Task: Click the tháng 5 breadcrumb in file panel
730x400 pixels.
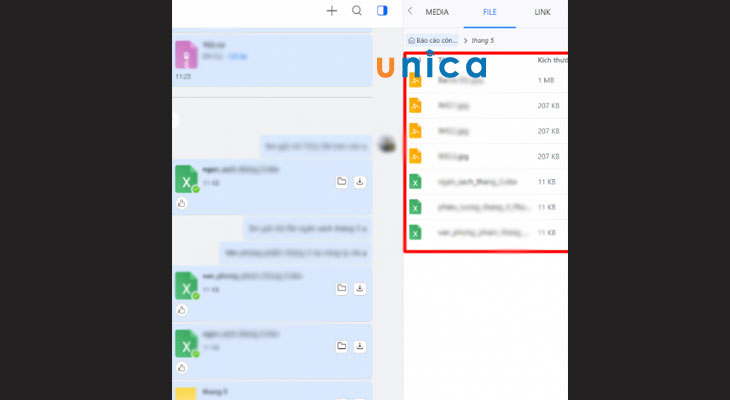Action: pos(483,41)
